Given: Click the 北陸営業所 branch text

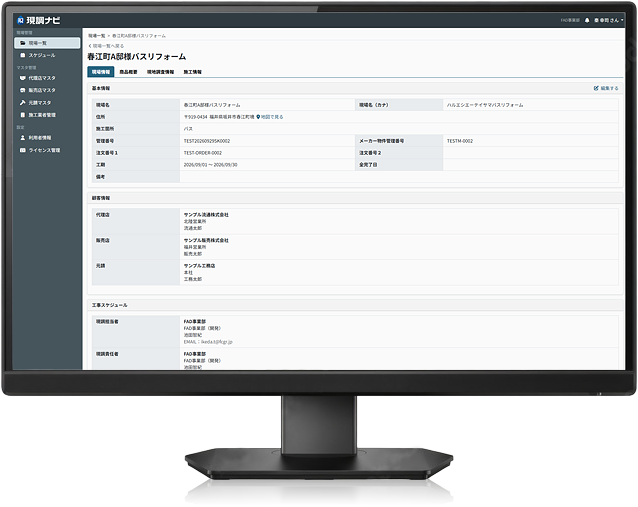Looking at the screenshot, I should point(194,221).
